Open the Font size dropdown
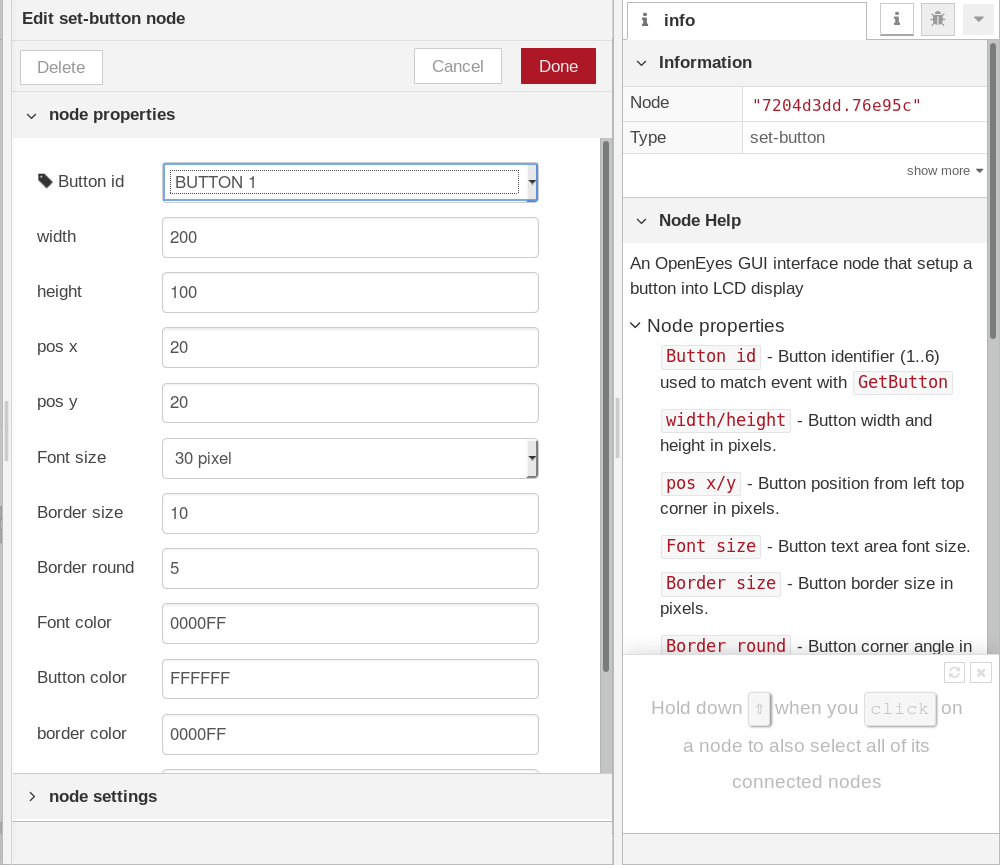This screenshot has width=1000, height=865. (350, 458)
